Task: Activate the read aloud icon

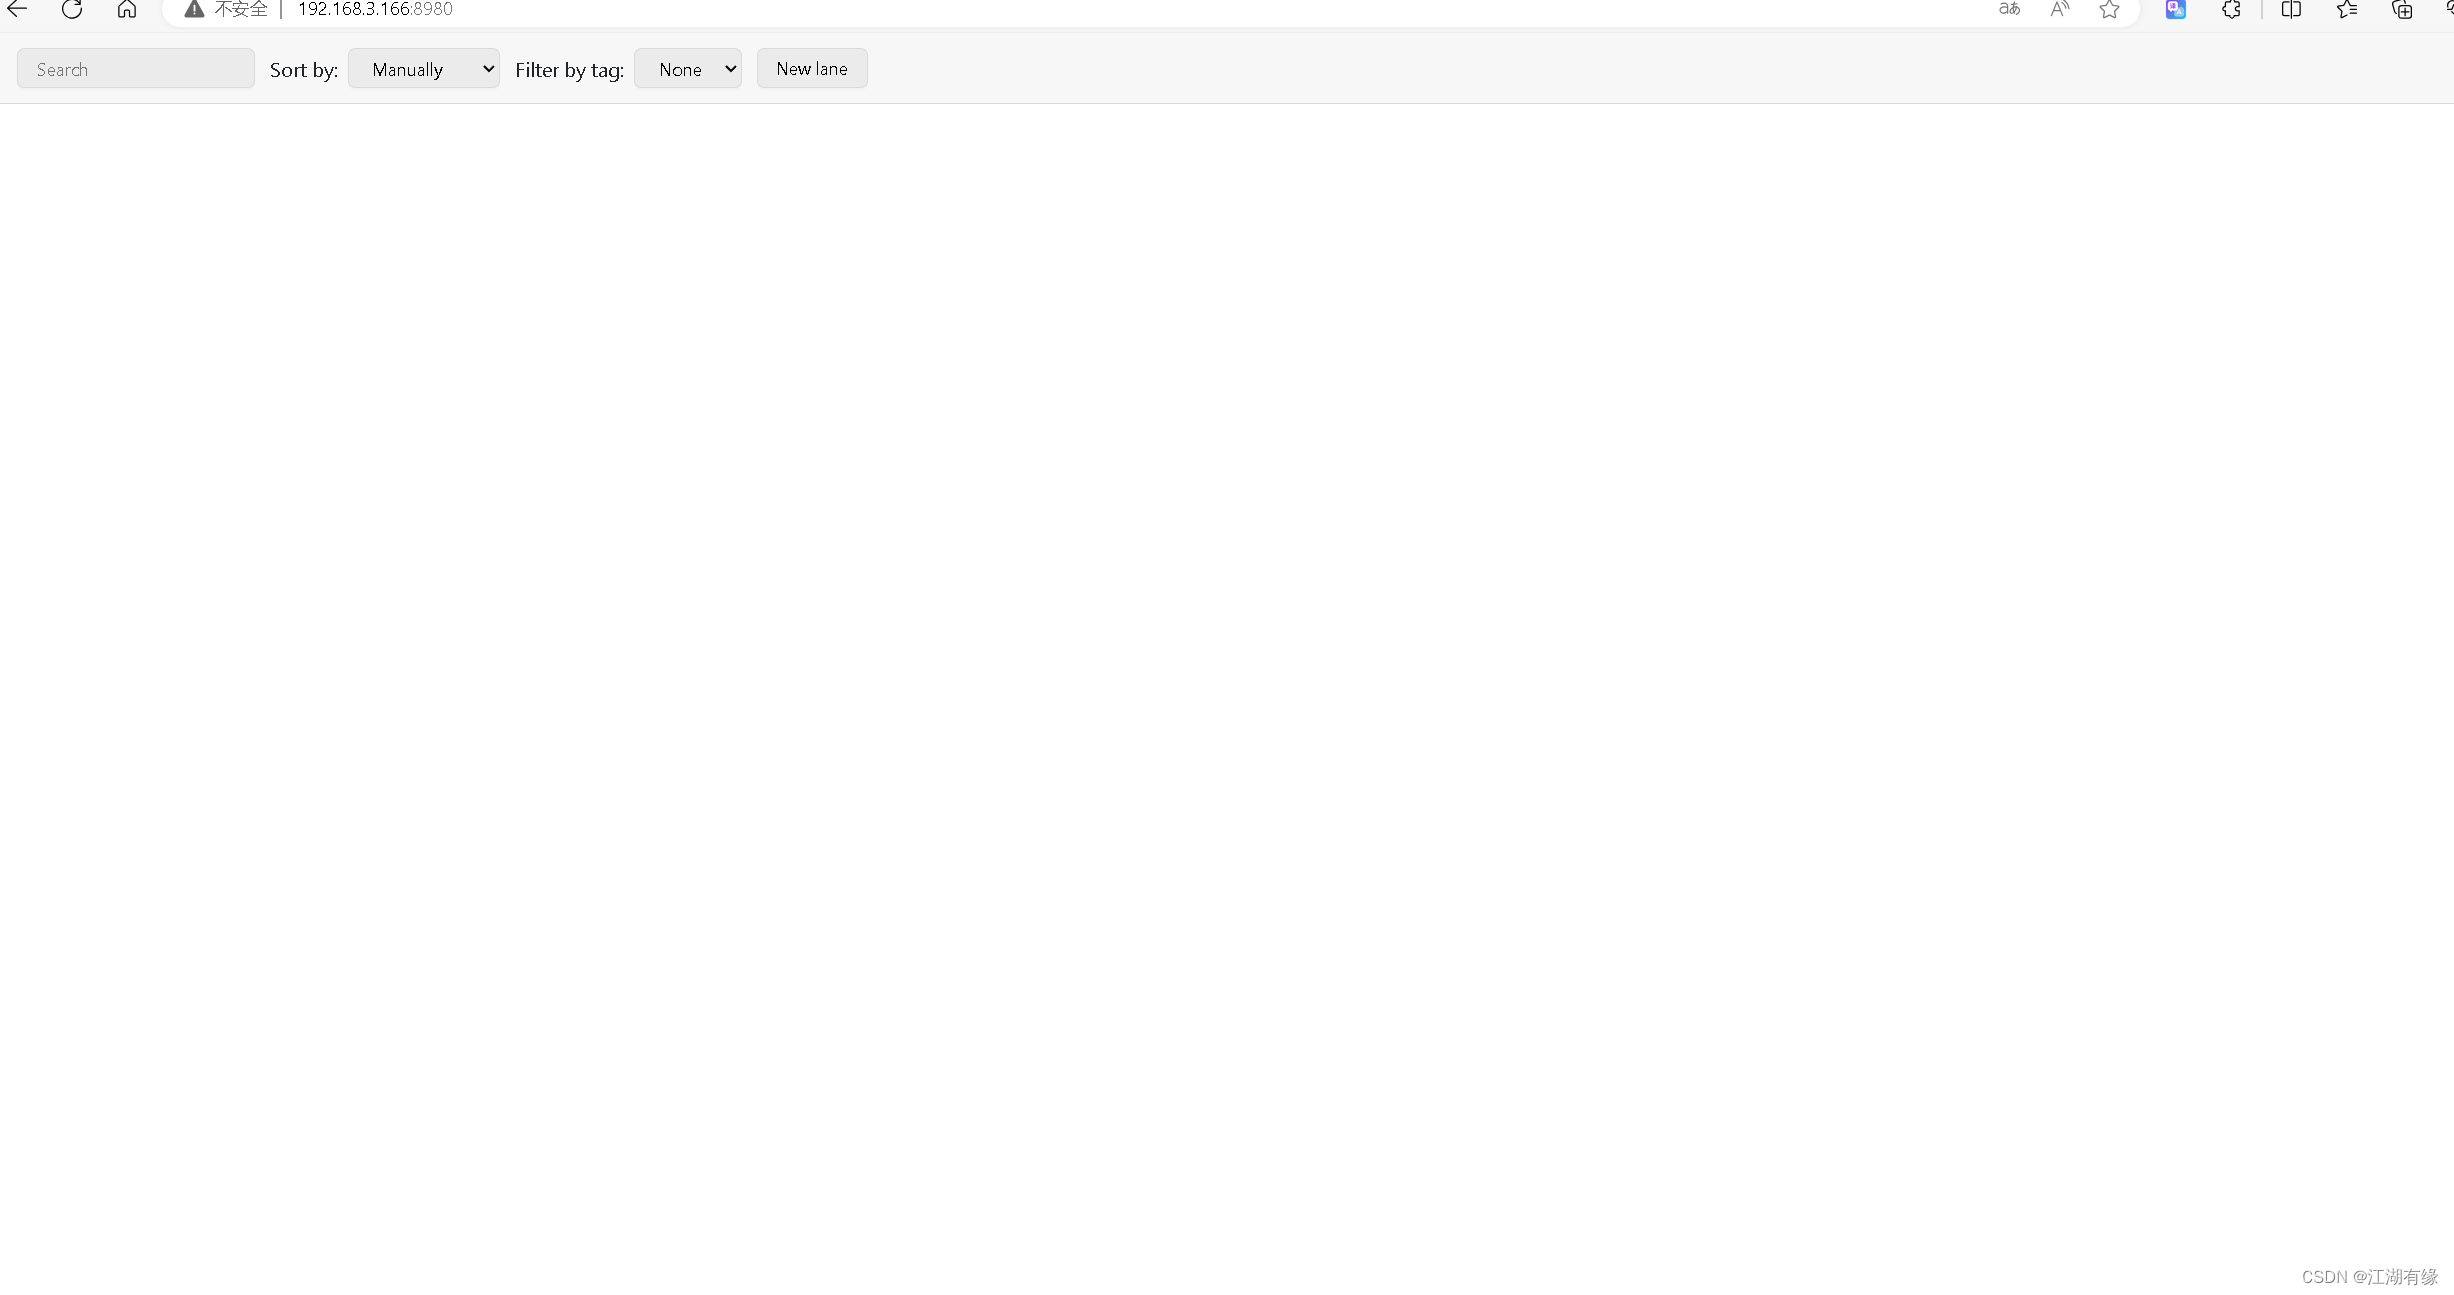Action: coord(2060,9)
